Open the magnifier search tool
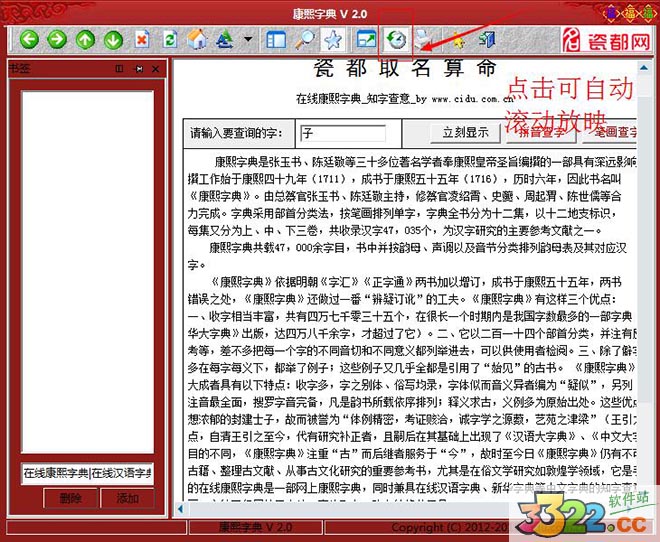The image size is (660, 542). (304, 40)
